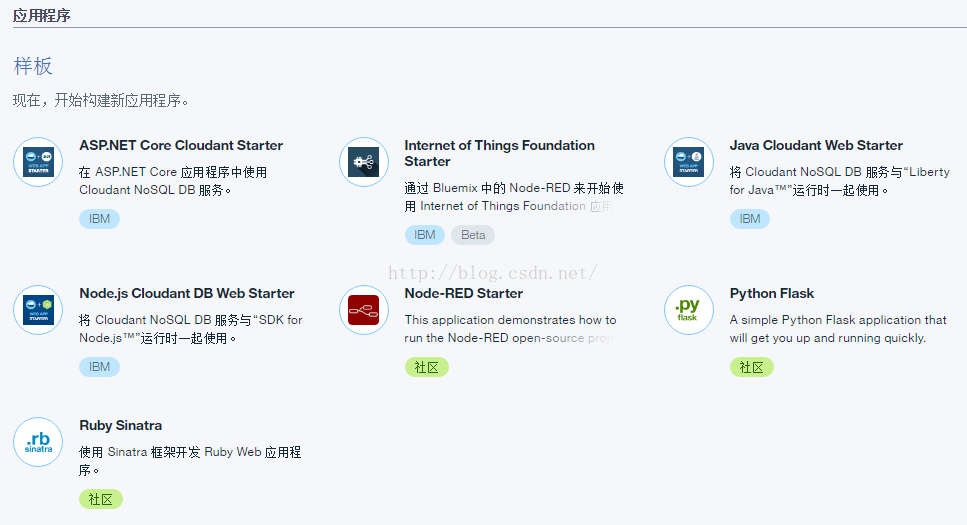
Task: Open Node.js Cloudant DB Web Starter title
Action: point(187,294)
